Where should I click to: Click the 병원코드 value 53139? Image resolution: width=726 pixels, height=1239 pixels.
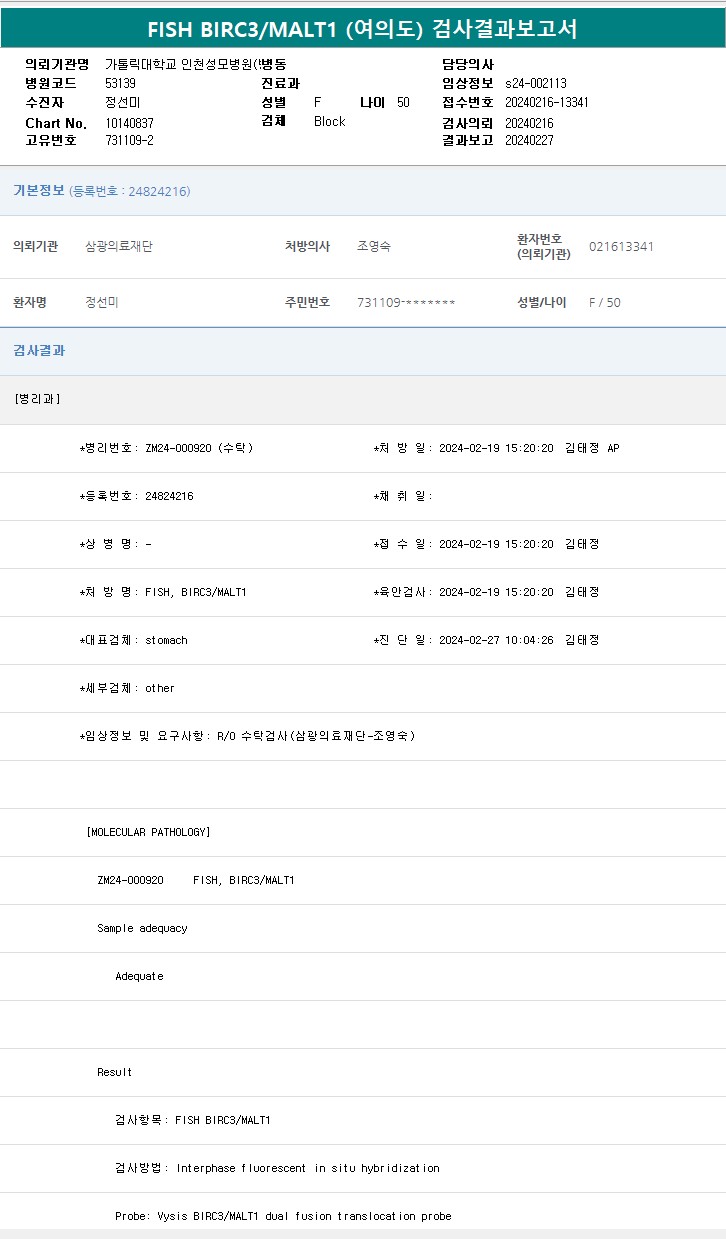click(120, 84)
